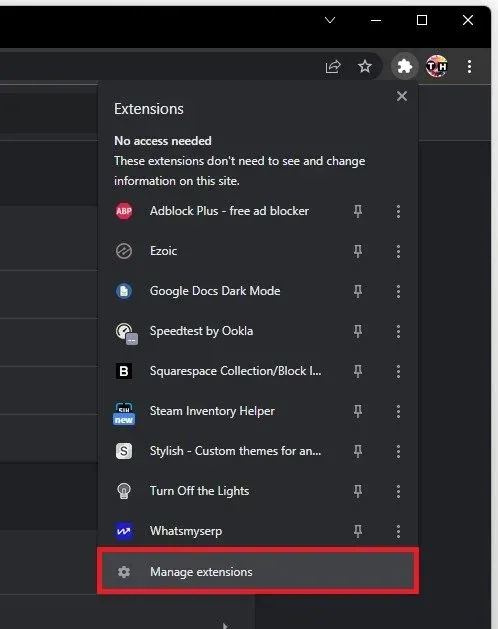
Task: Open more actions for Squarespace Collection/Block
Action: point(398,371)
